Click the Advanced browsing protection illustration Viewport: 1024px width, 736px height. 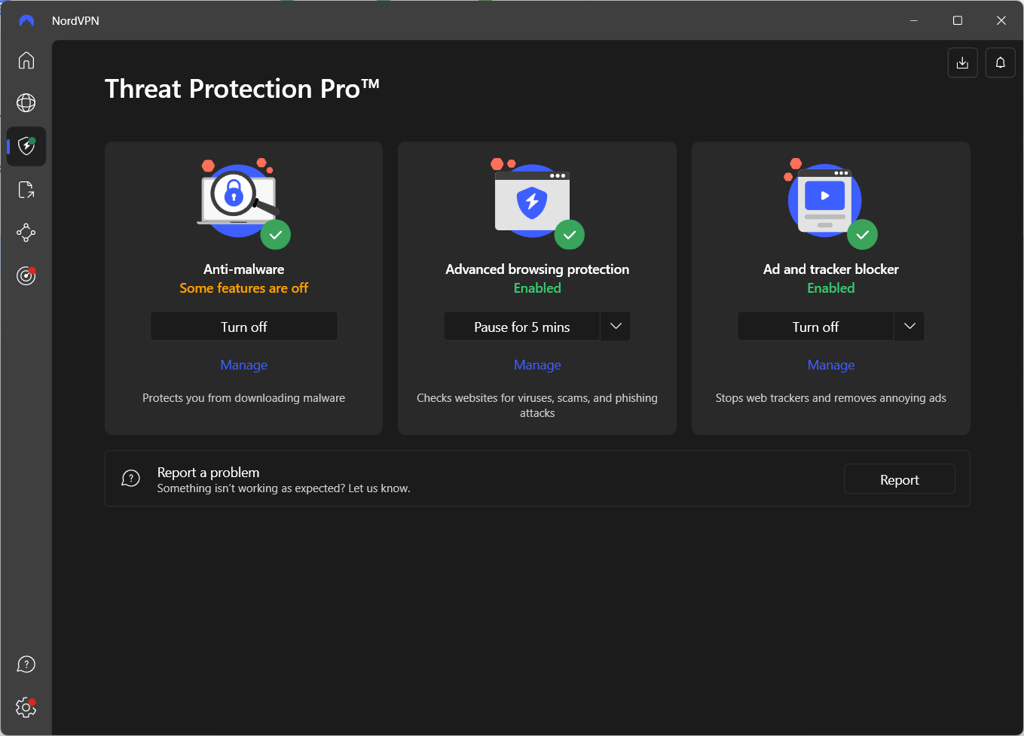tap(537, 203)
